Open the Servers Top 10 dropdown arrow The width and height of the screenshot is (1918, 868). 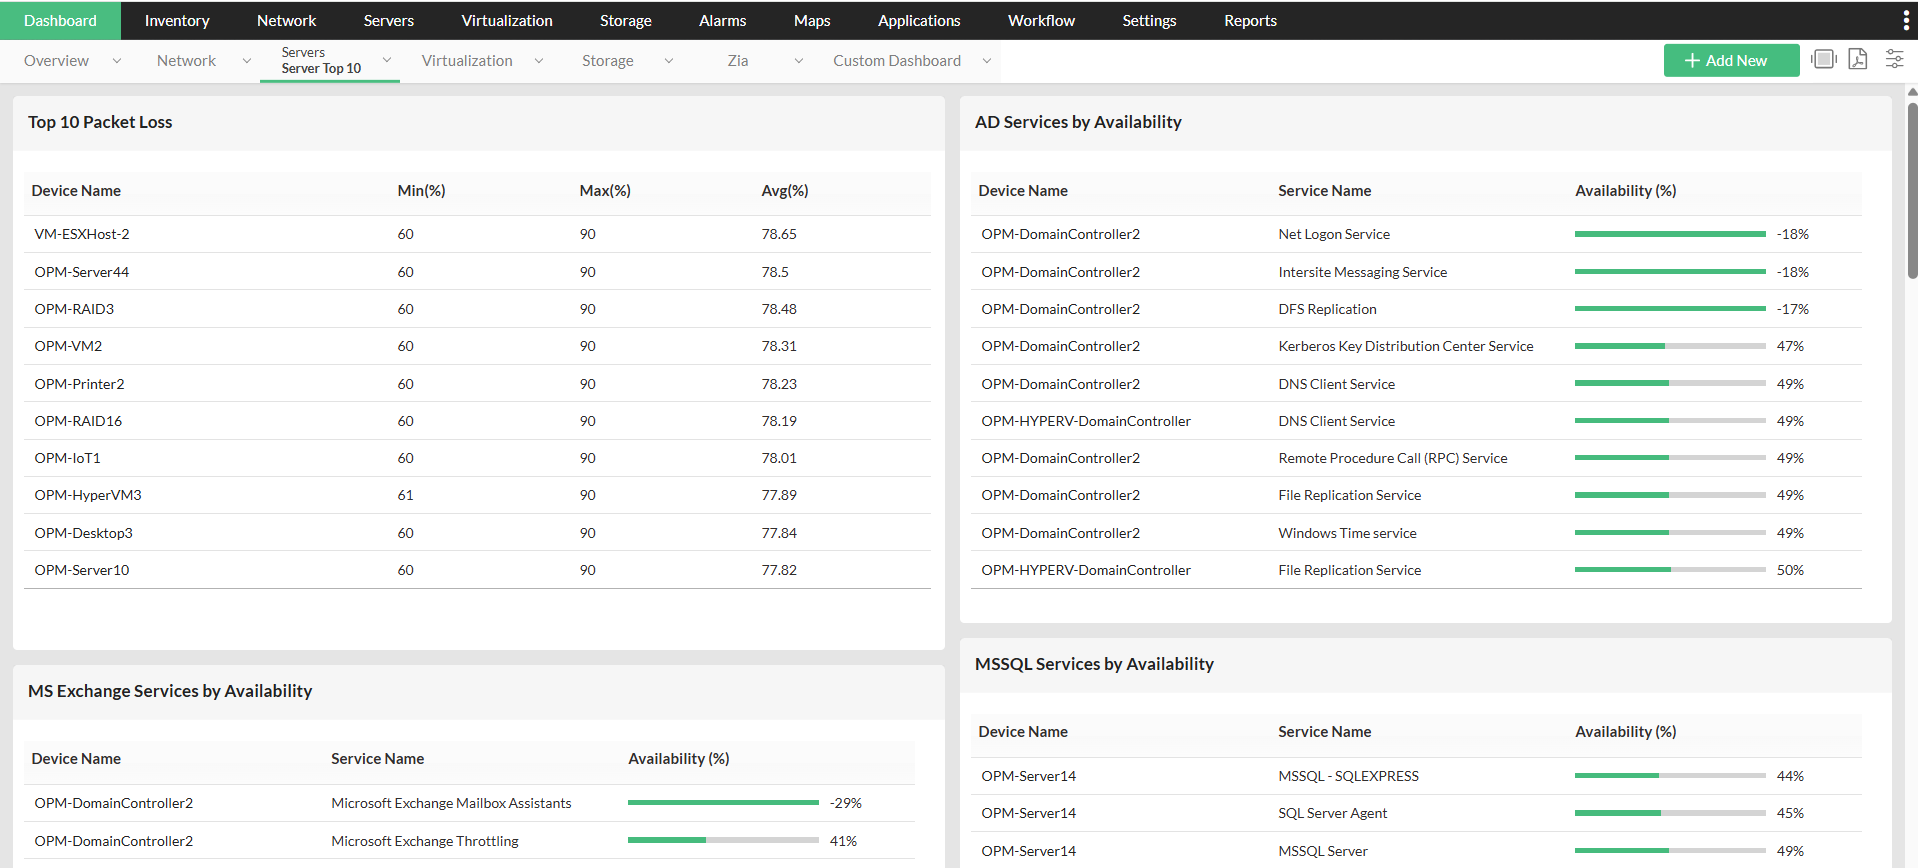387,60
